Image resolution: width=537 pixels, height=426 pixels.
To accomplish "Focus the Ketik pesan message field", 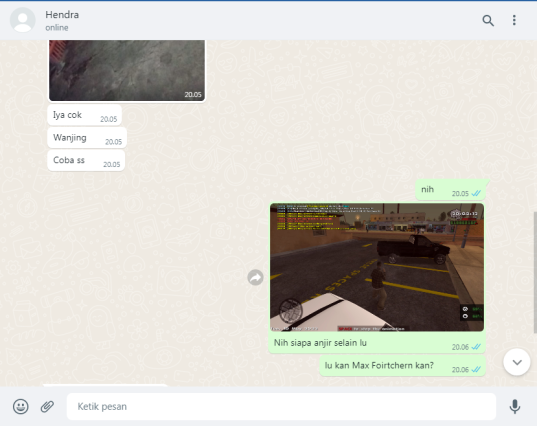I will coord(281,406).
